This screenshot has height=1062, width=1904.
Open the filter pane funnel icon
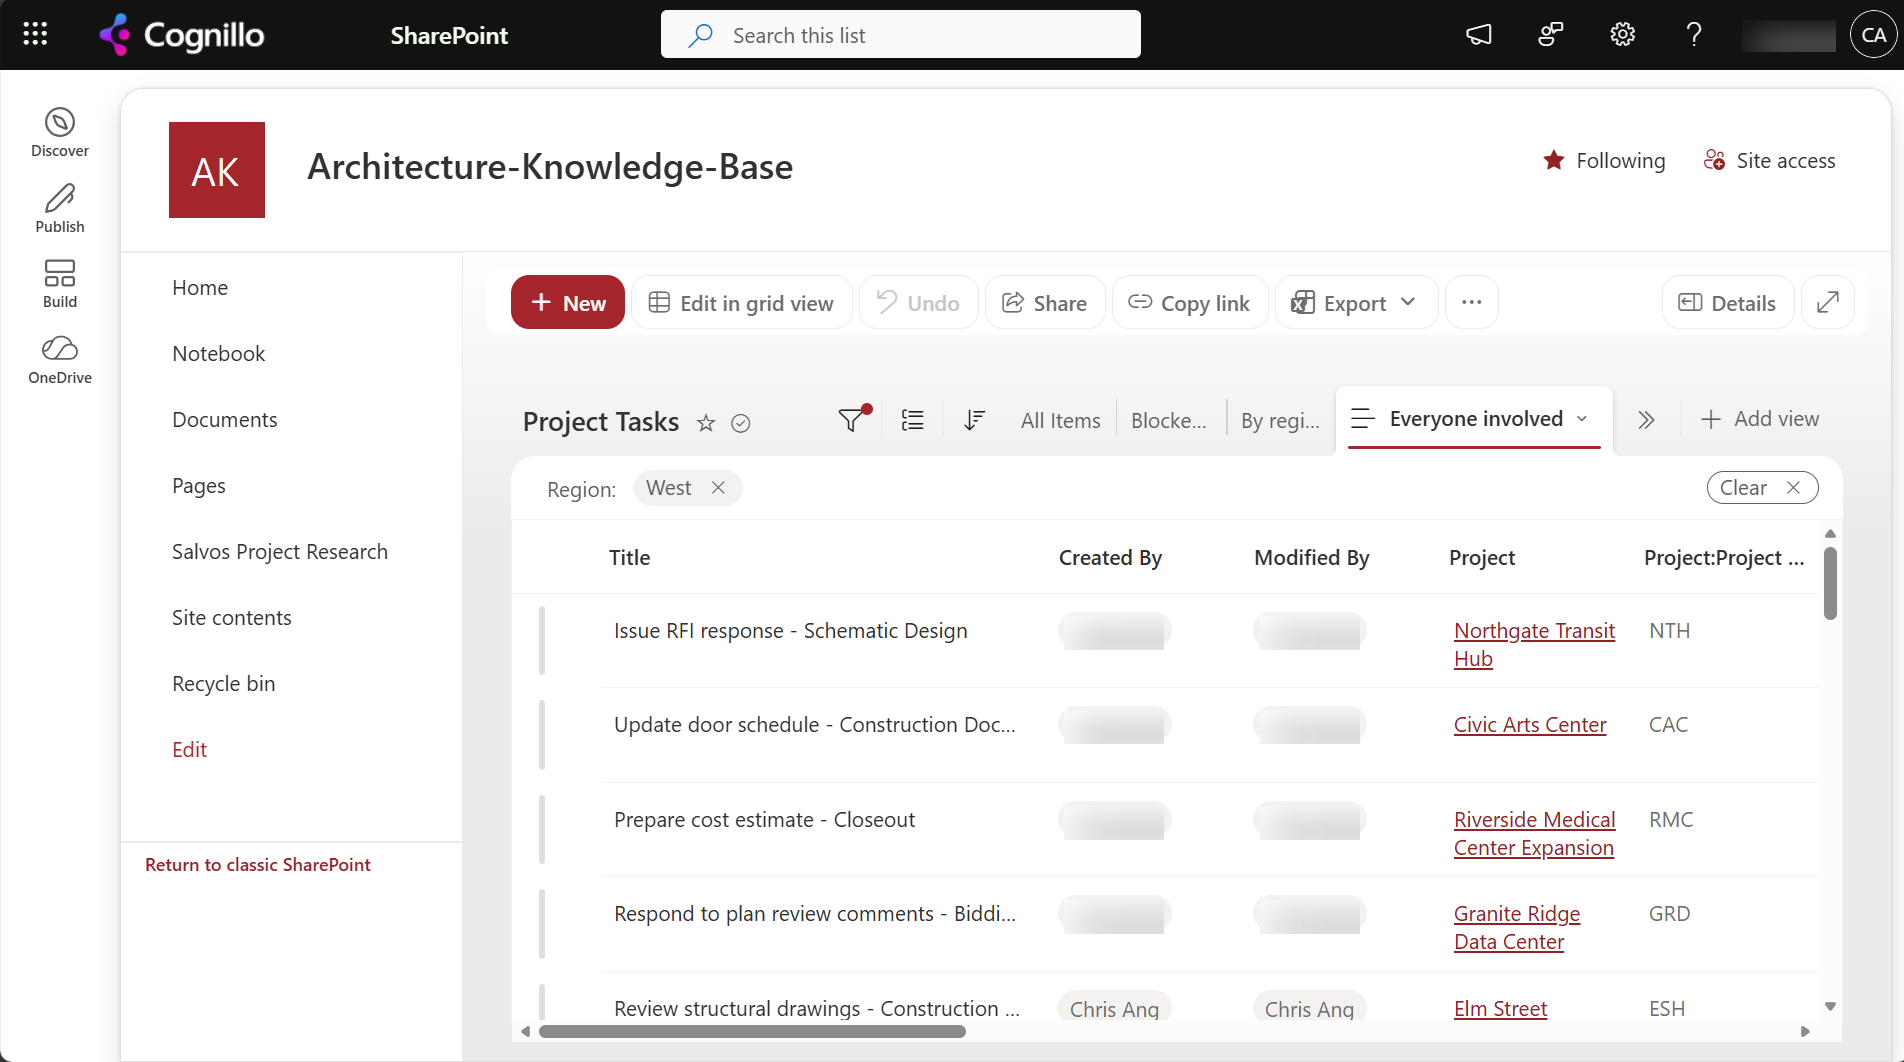point(852,420)
